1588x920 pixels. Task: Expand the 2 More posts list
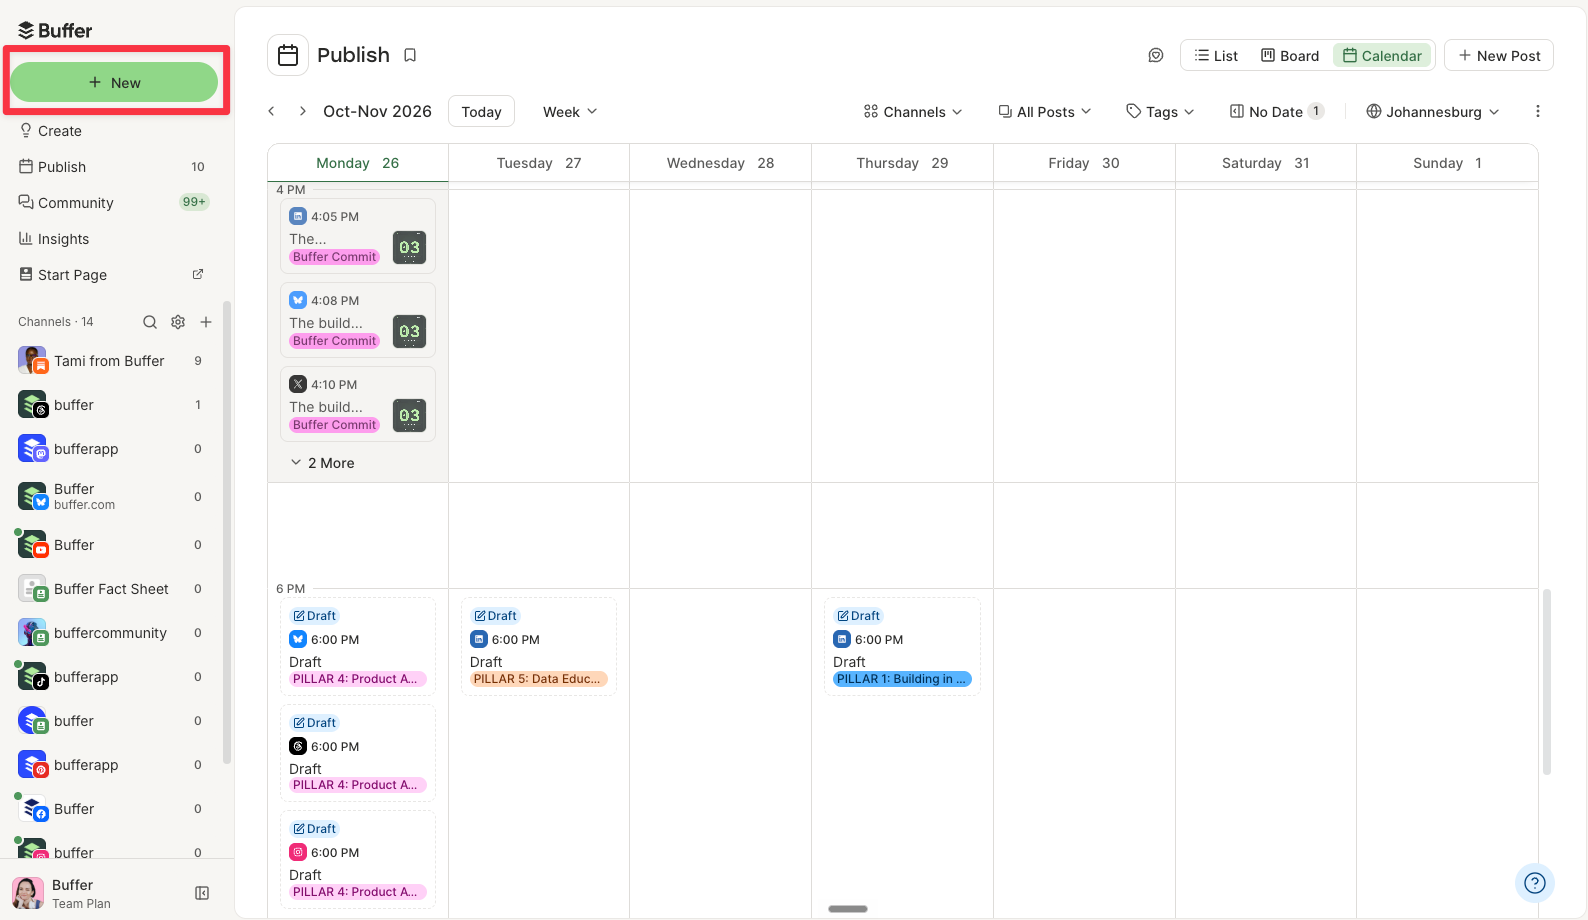pyautogui.click(x=323, y=463)
